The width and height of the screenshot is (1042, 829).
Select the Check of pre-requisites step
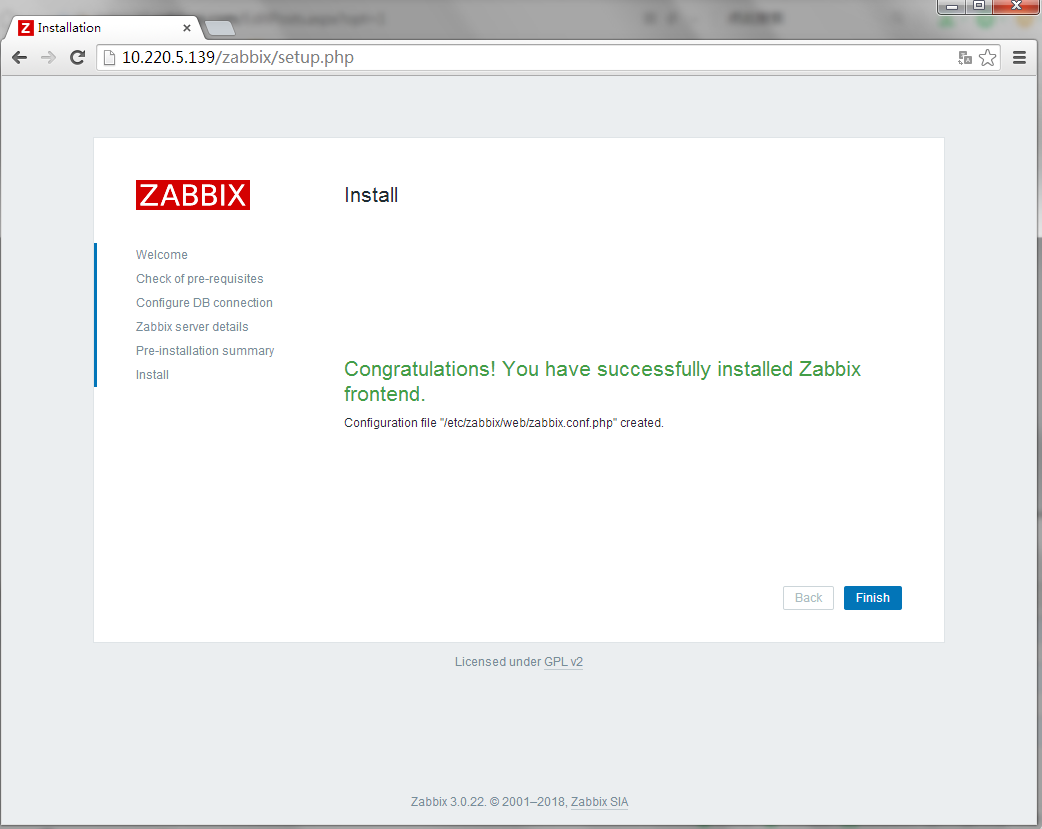[199, 279]
